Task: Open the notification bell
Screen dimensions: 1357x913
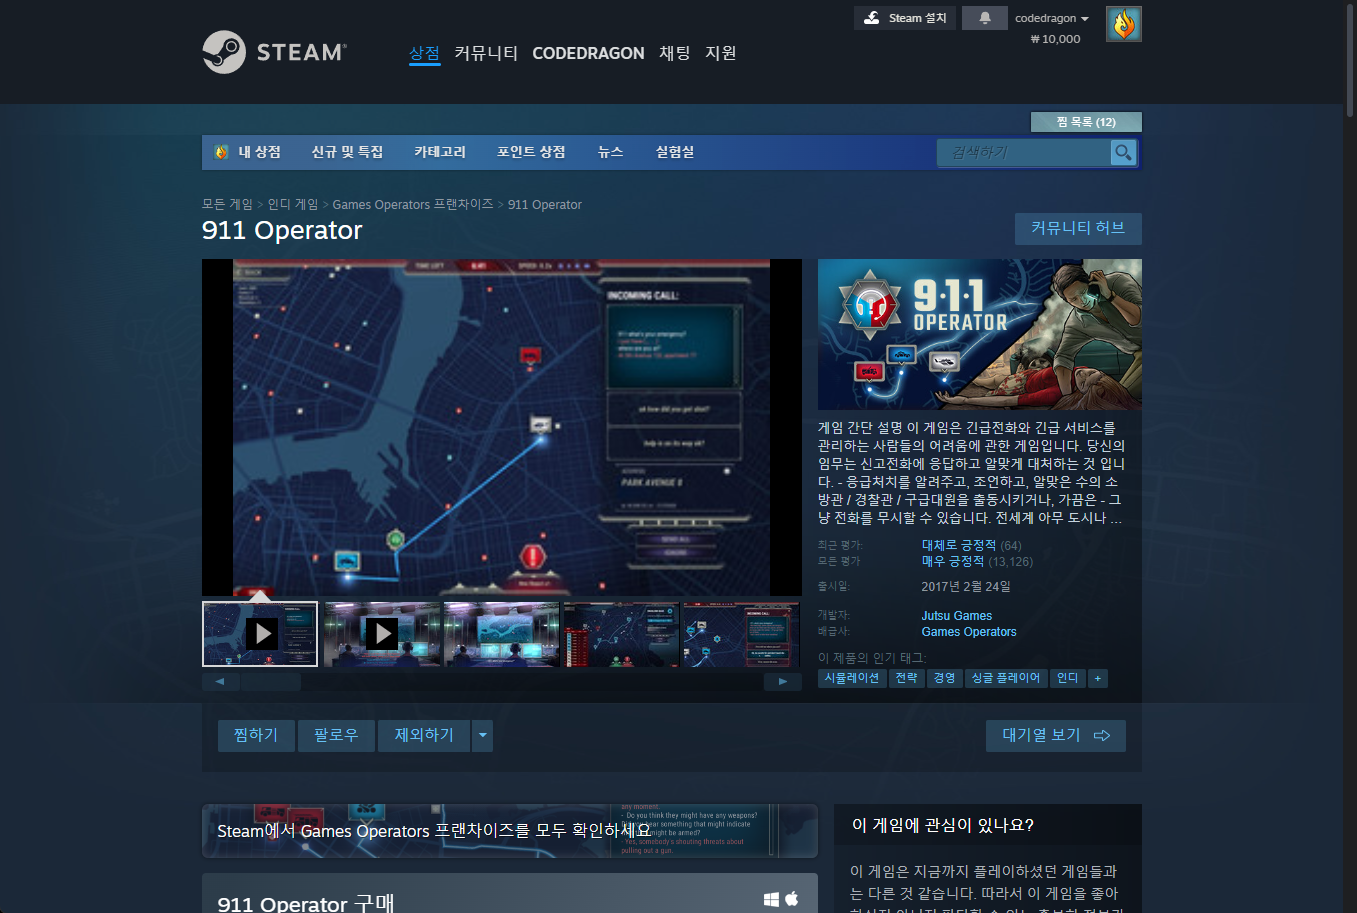Action: [985, 18]
